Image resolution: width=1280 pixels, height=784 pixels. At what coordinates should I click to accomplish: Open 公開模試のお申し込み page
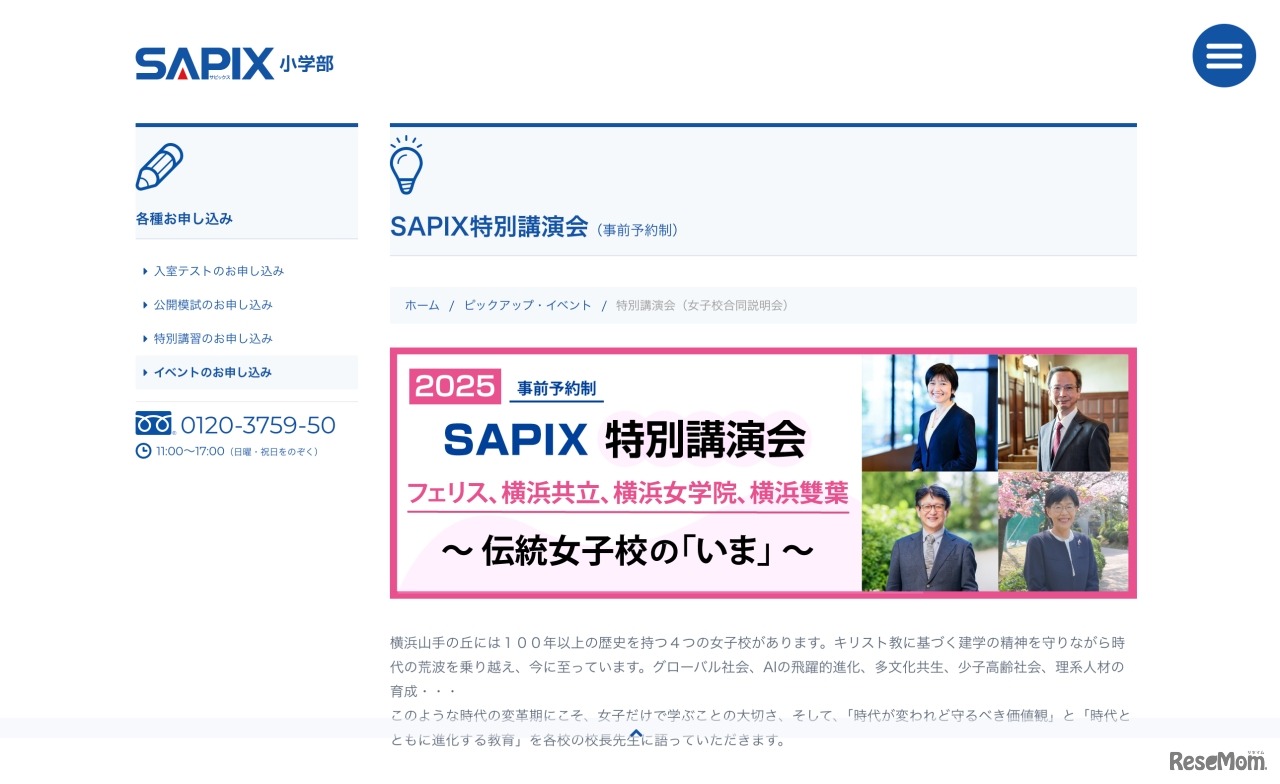coord(211,304)
